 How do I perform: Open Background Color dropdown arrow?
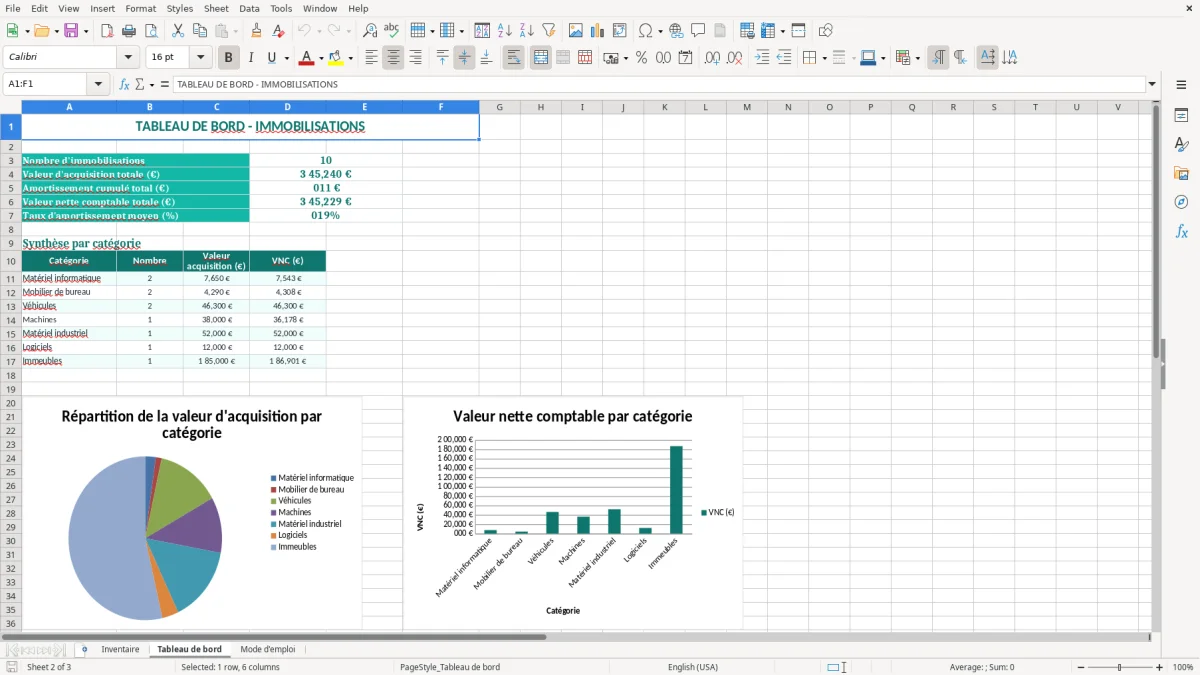point(350,58)
